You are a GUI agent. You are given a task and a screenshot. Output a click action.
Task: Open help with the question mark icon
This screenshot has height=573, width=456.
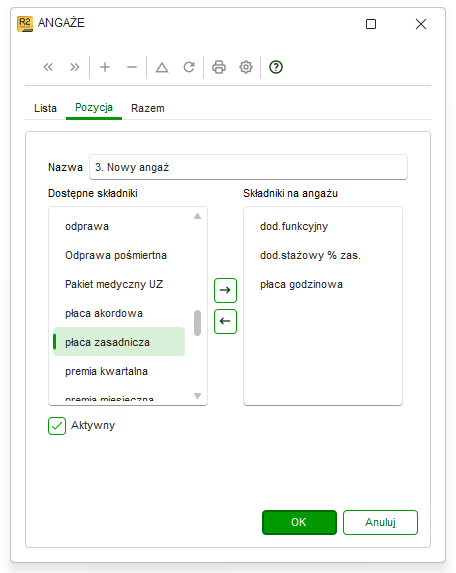click(276, 67)
